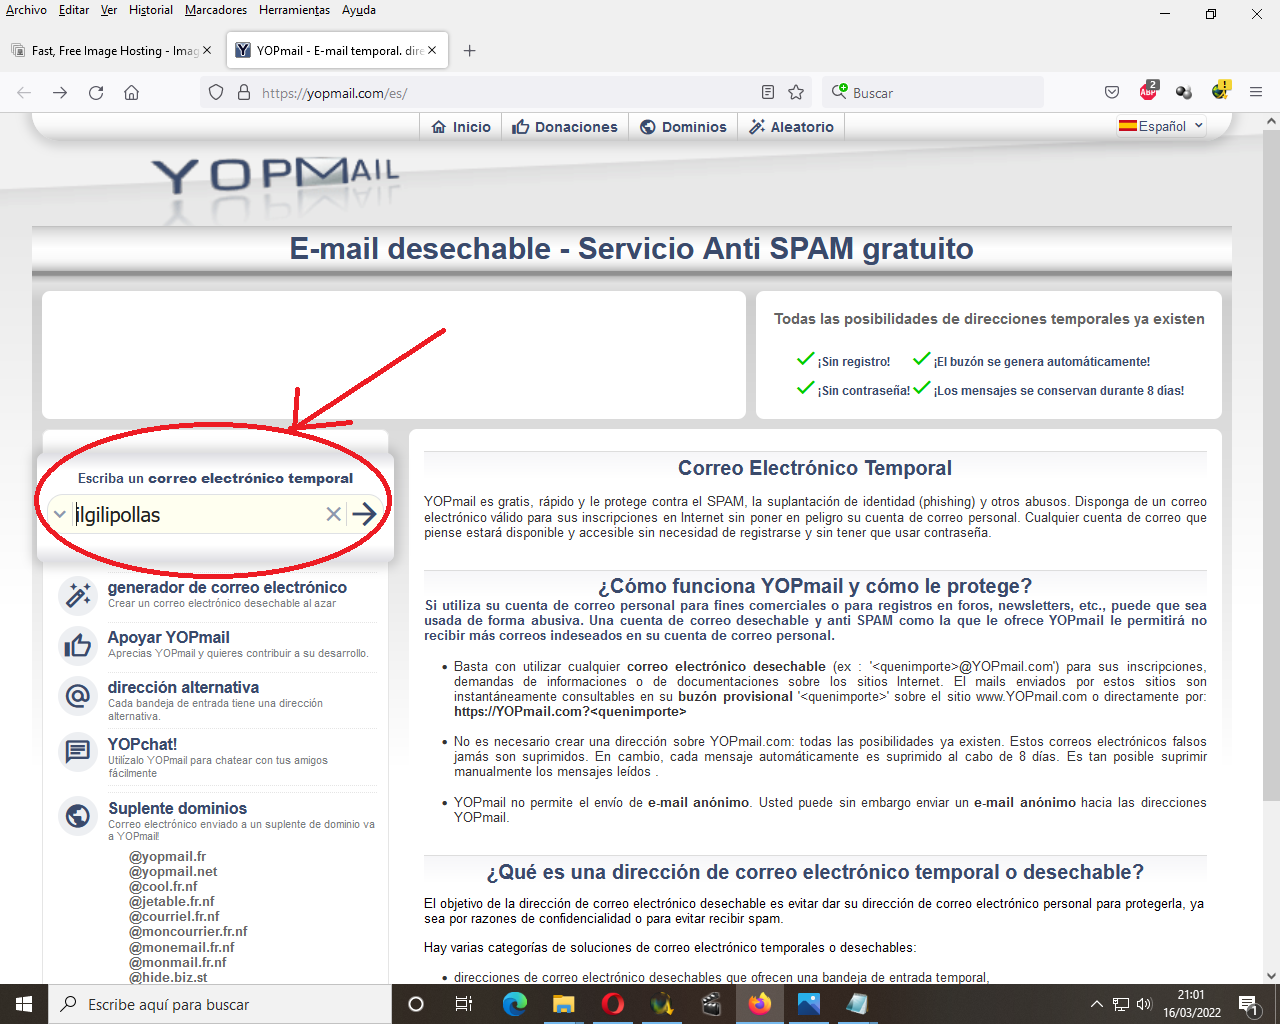Viewport: 1280px width, 1024px height.
Task: Select the @cool.fr.nf domain
Action: coord(163,886)
